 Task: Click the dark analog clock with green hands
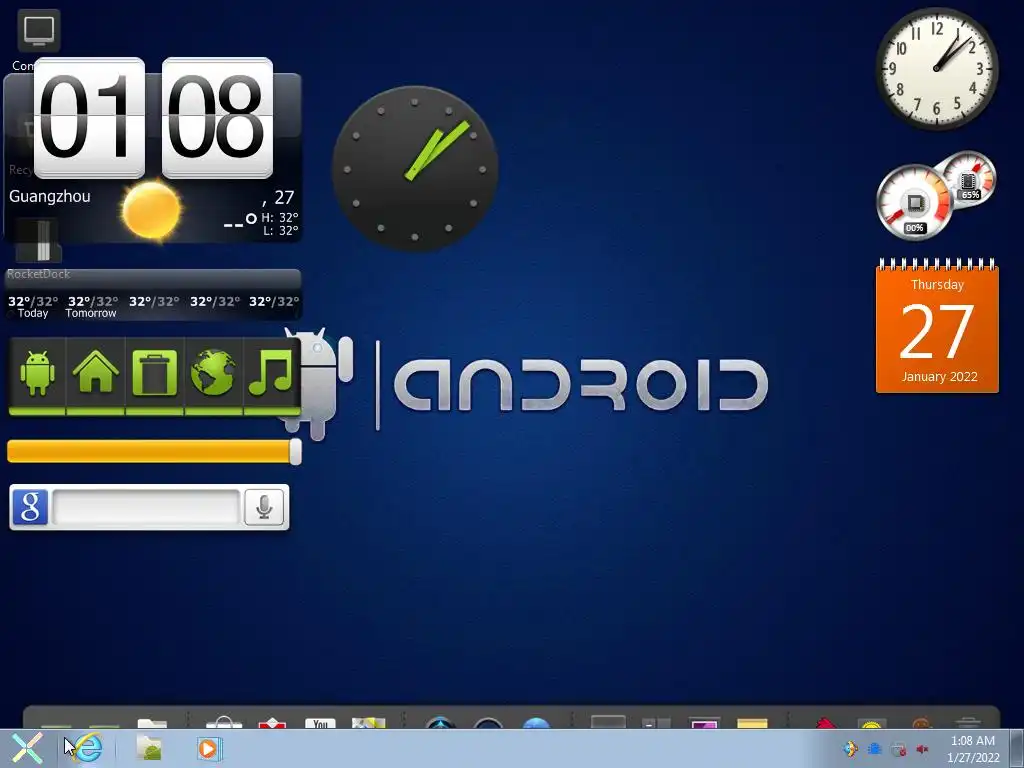(x=415, y=168)
